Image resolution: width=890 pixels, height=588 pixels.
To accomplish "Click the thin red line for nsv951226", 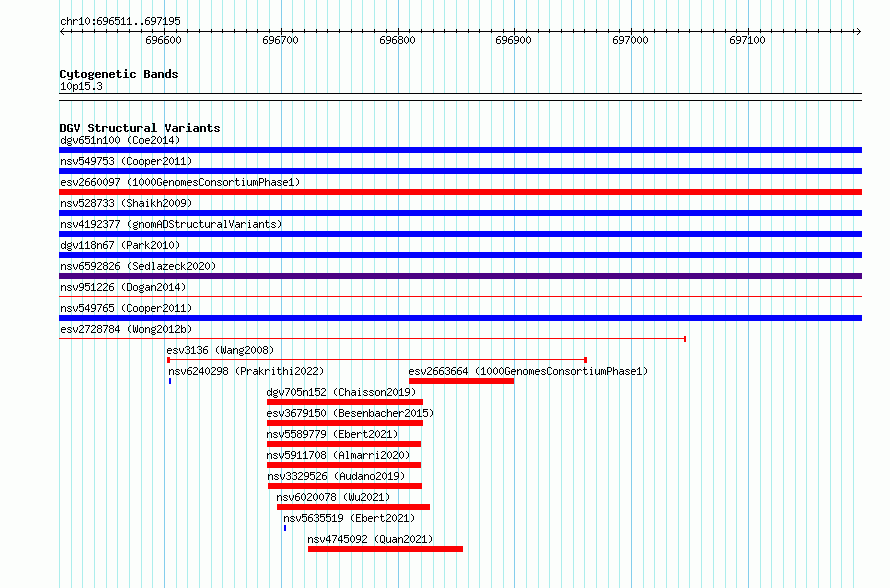I will (x=460, y=296).
